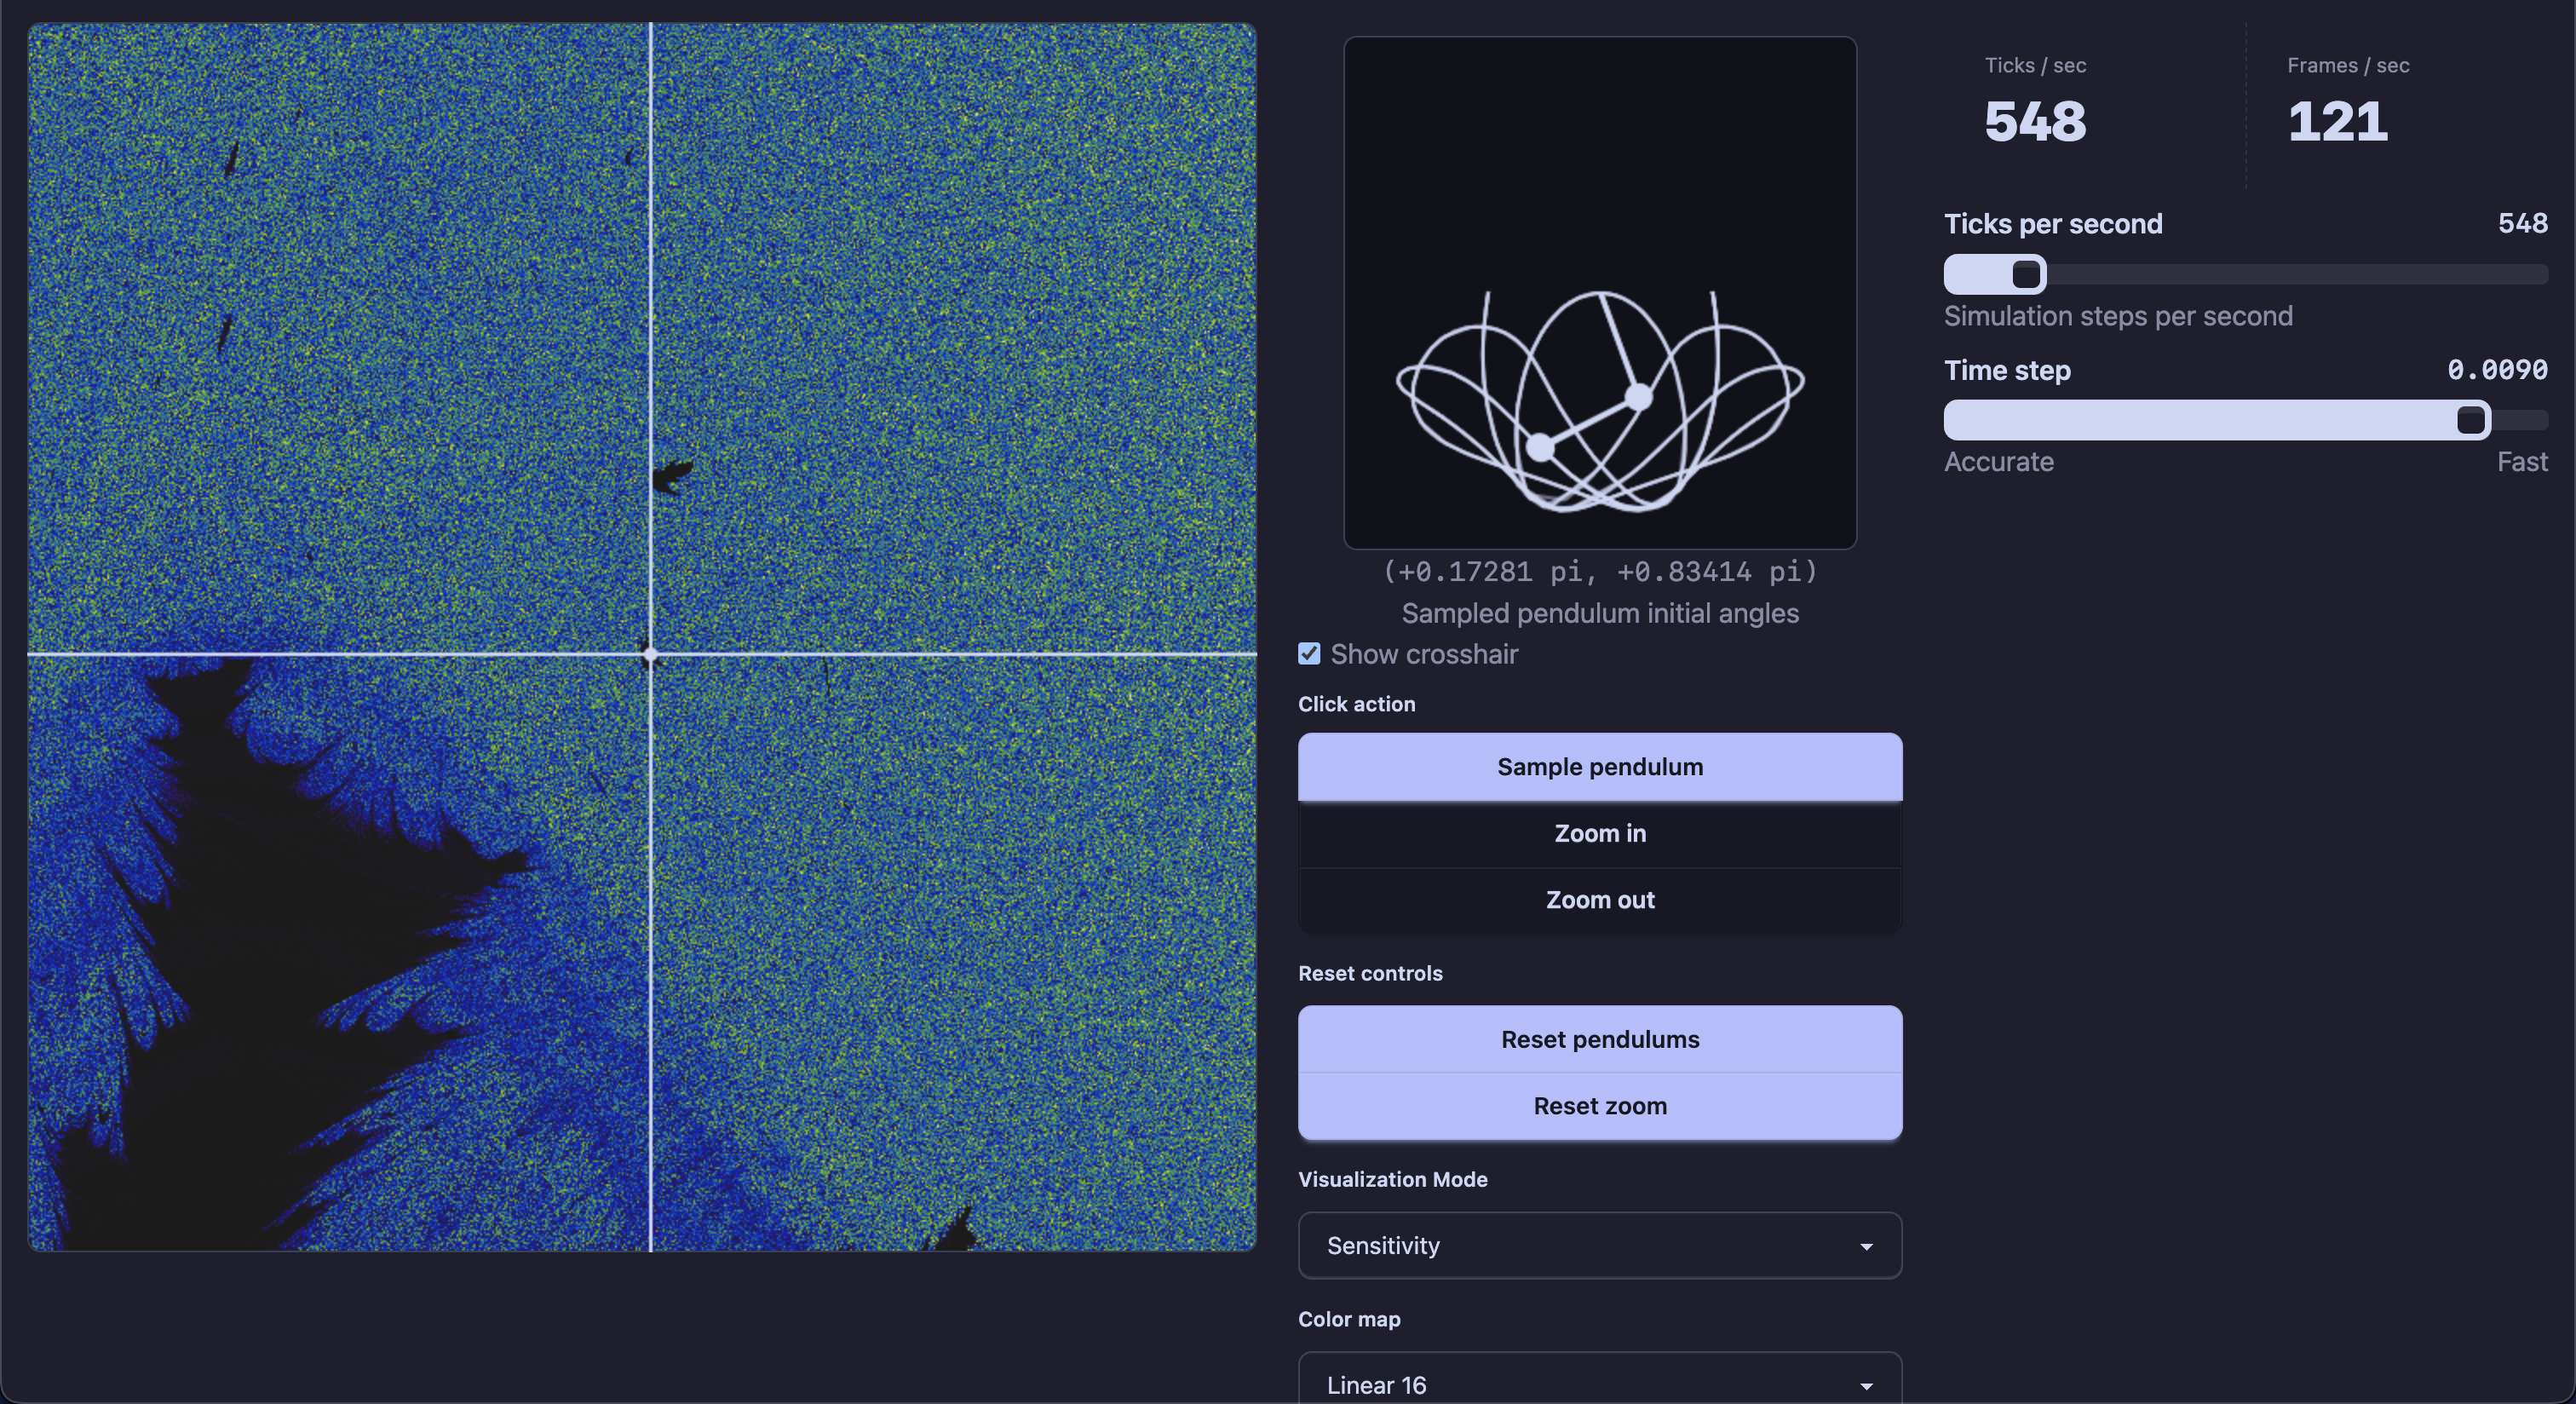Screen dimensions: 2576x1404
Task: Select Zoom in click action
Action: (1599, 834)
